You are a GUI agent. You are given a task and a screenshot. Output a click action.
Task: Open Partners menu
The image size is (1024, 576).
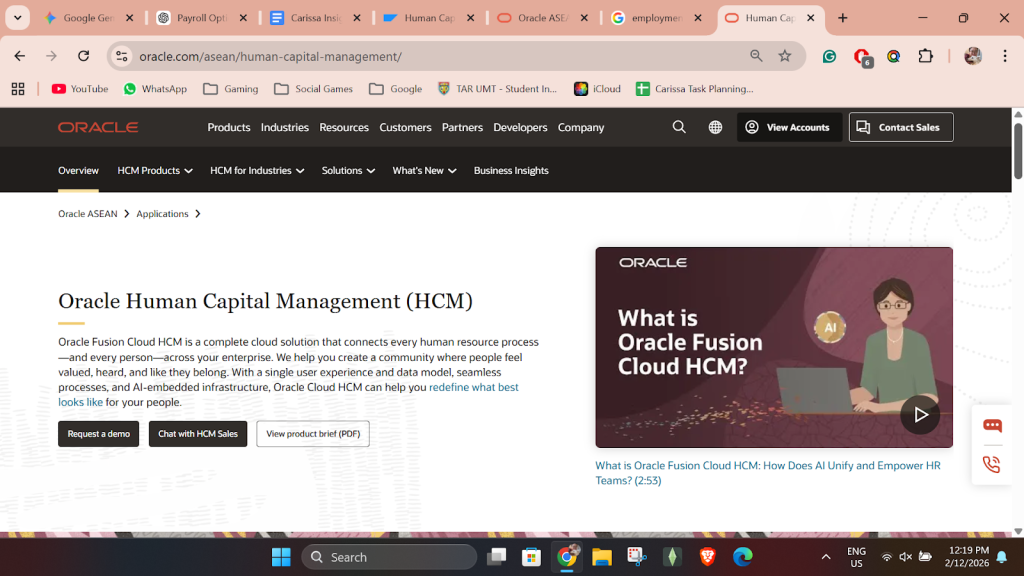click(462, 127)
